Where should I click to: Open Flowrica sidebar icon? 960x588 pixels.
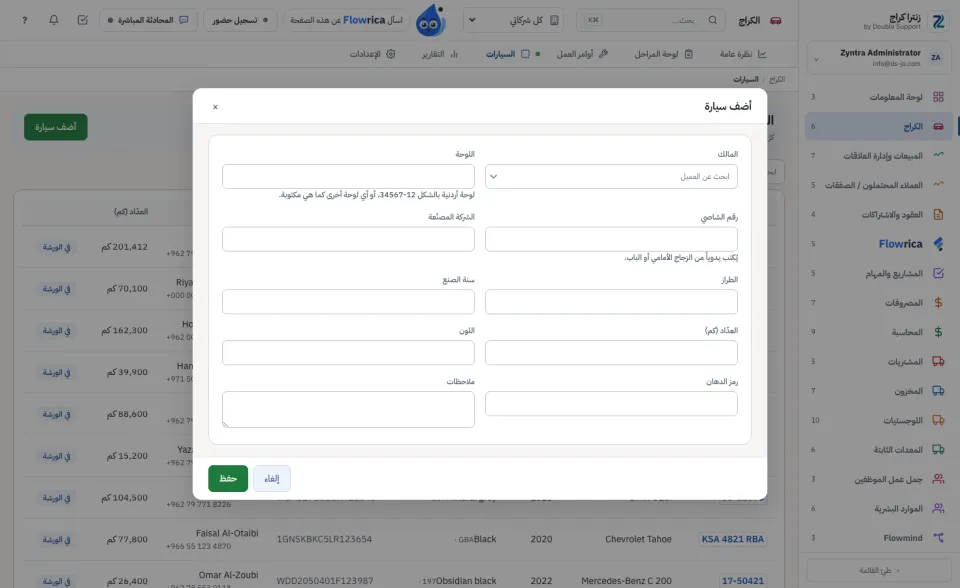[938, 244]
